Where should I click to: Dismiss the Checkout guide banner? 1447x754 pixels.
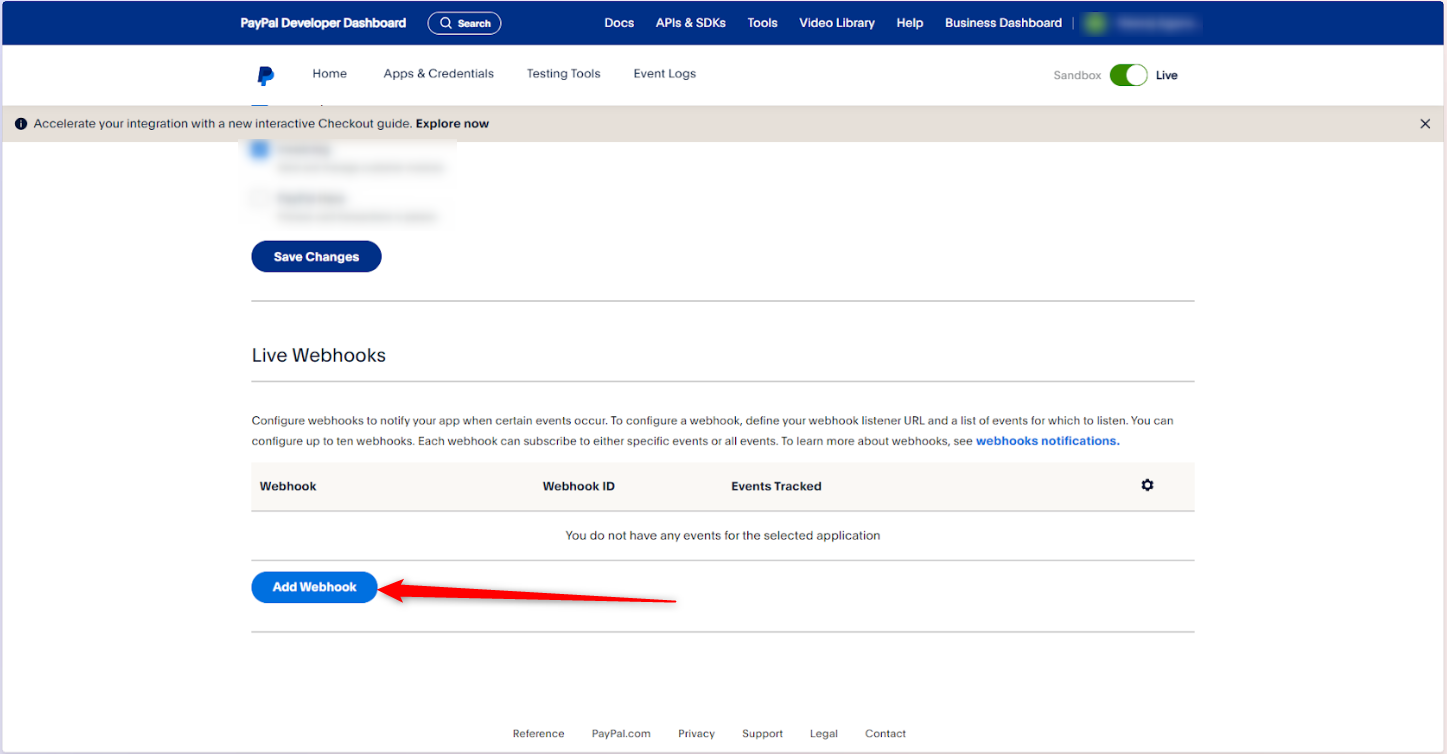point(1425,124)
